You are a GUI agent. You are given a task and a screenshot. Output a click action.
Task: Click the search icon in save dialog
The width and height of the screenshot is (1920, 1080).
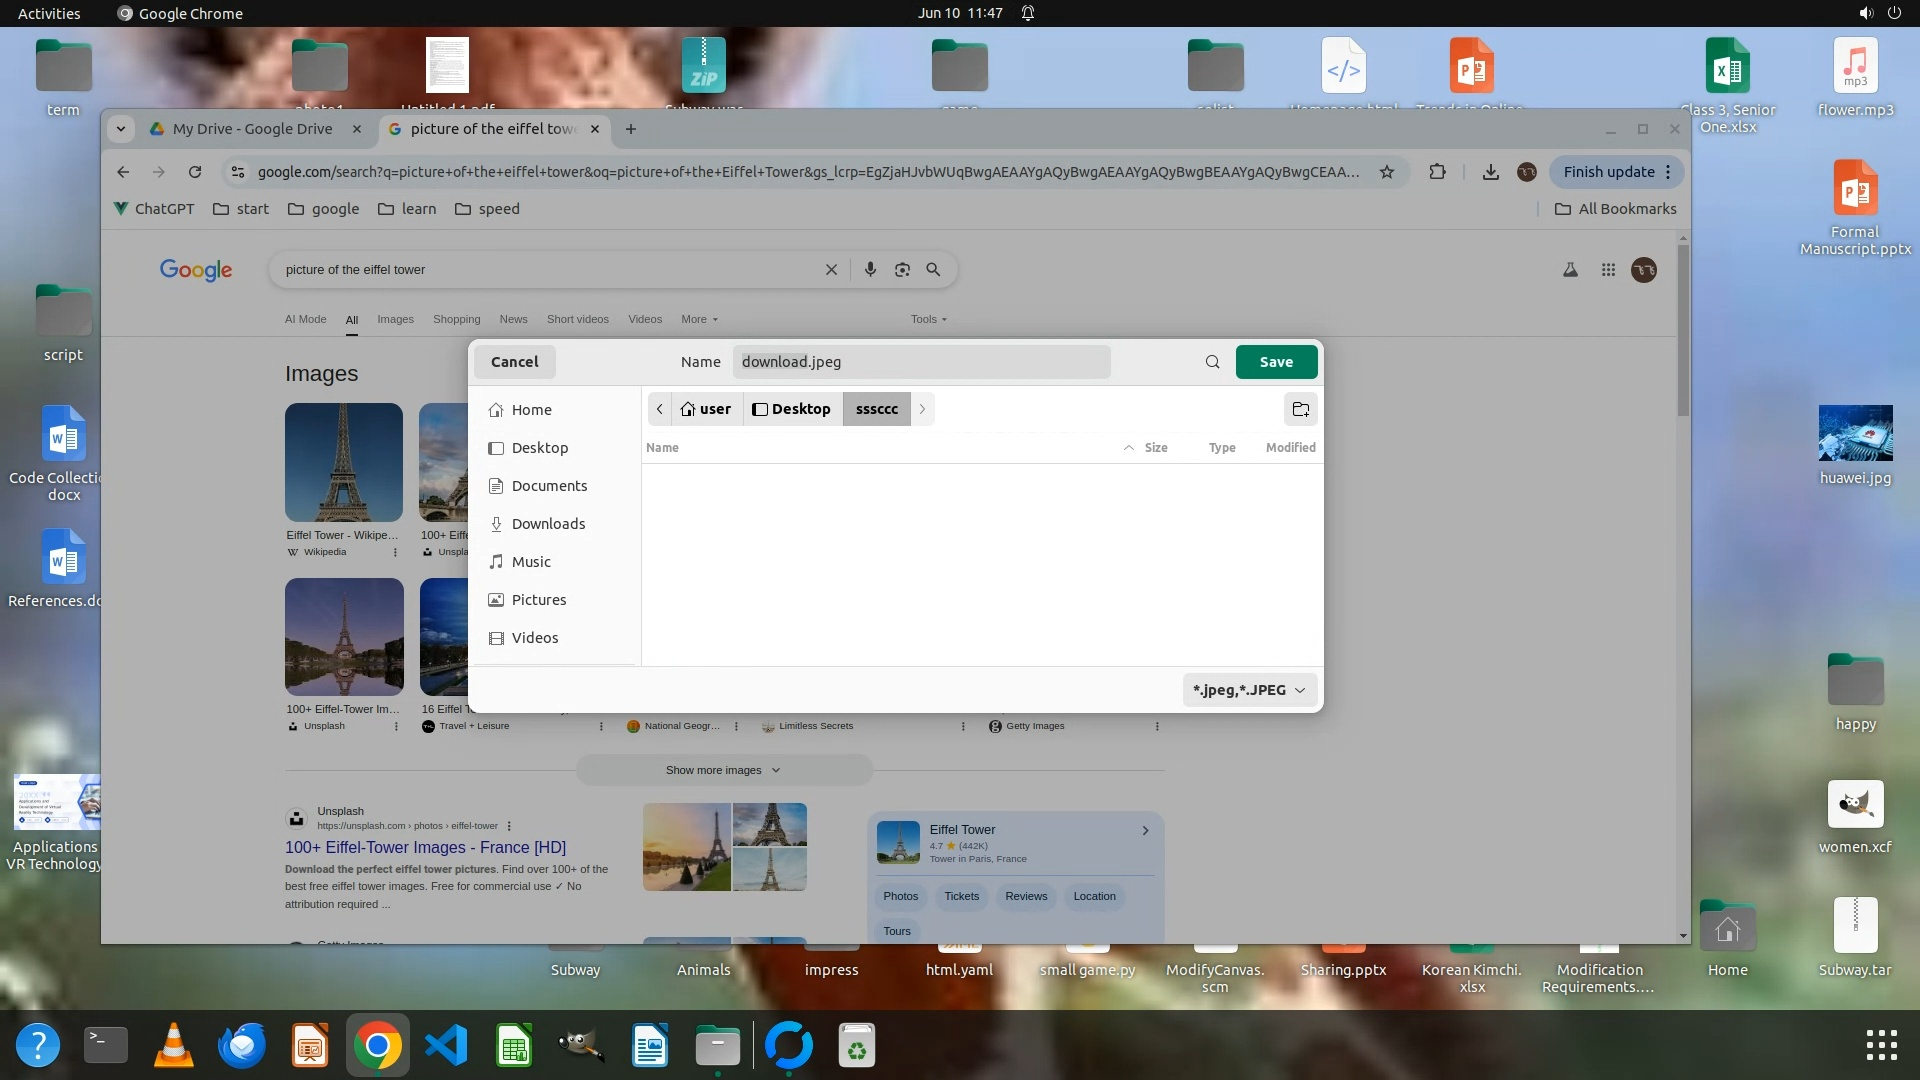pos(1212,362)
